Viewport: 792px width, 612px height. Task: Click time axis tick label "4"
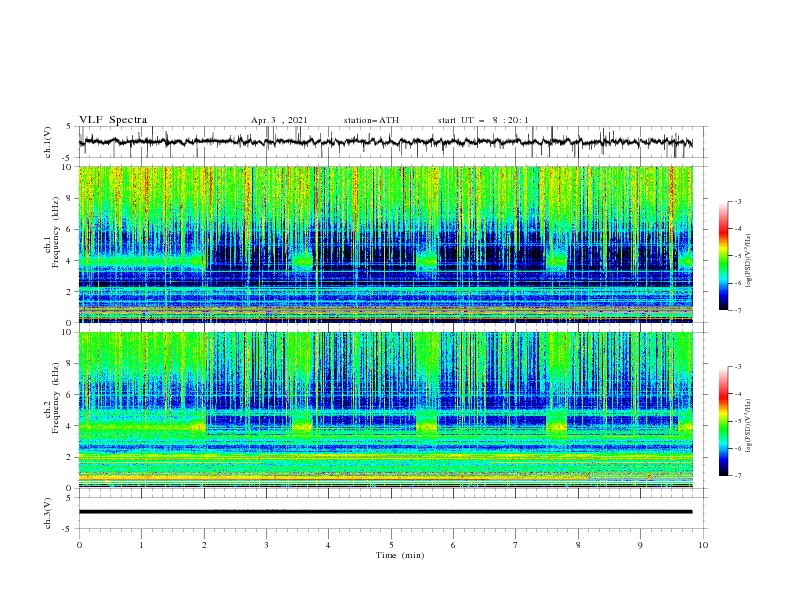click(x=328, y=545)
